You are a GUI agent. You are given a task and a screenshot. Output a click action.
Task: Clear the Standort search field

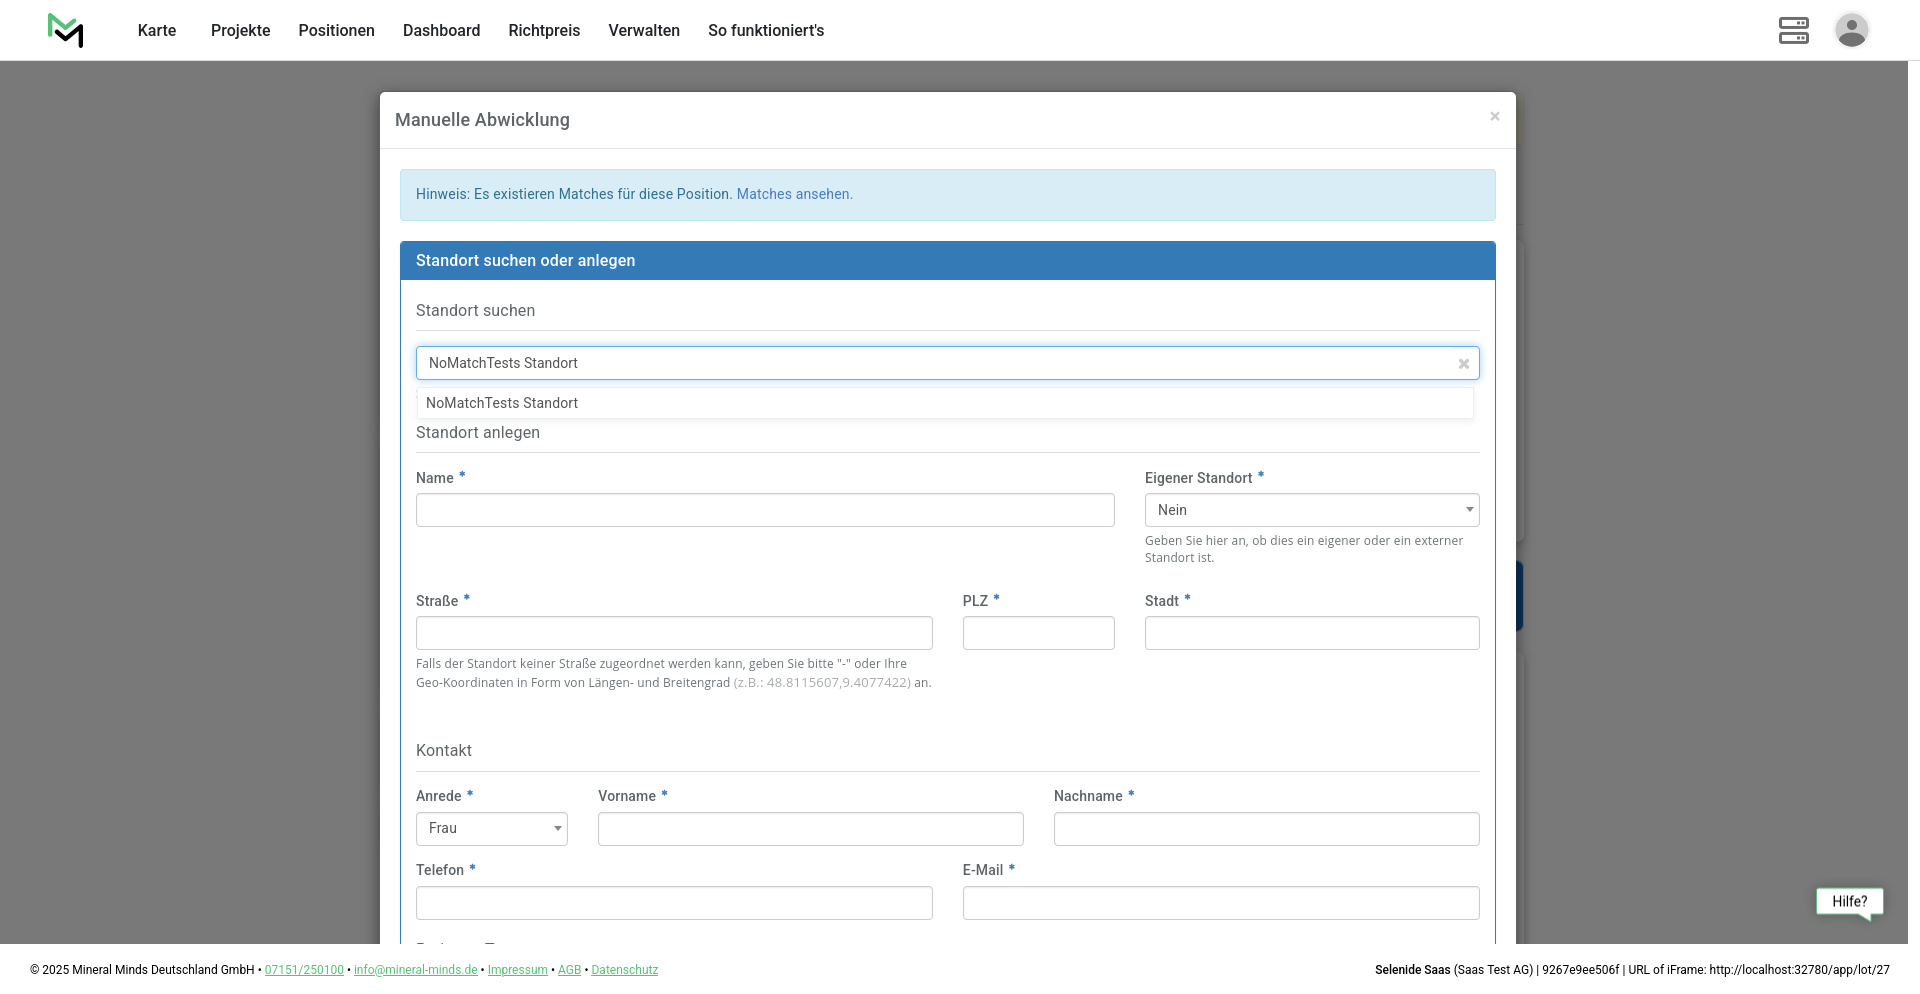pos(1463,364)
